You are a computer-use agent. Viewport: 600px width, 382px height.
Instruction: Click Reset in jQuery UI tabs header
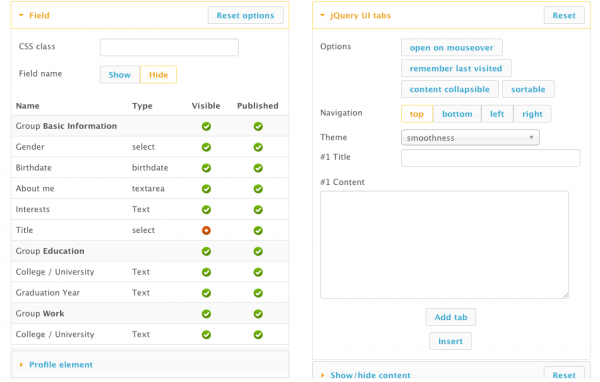(x=564, y=15)
